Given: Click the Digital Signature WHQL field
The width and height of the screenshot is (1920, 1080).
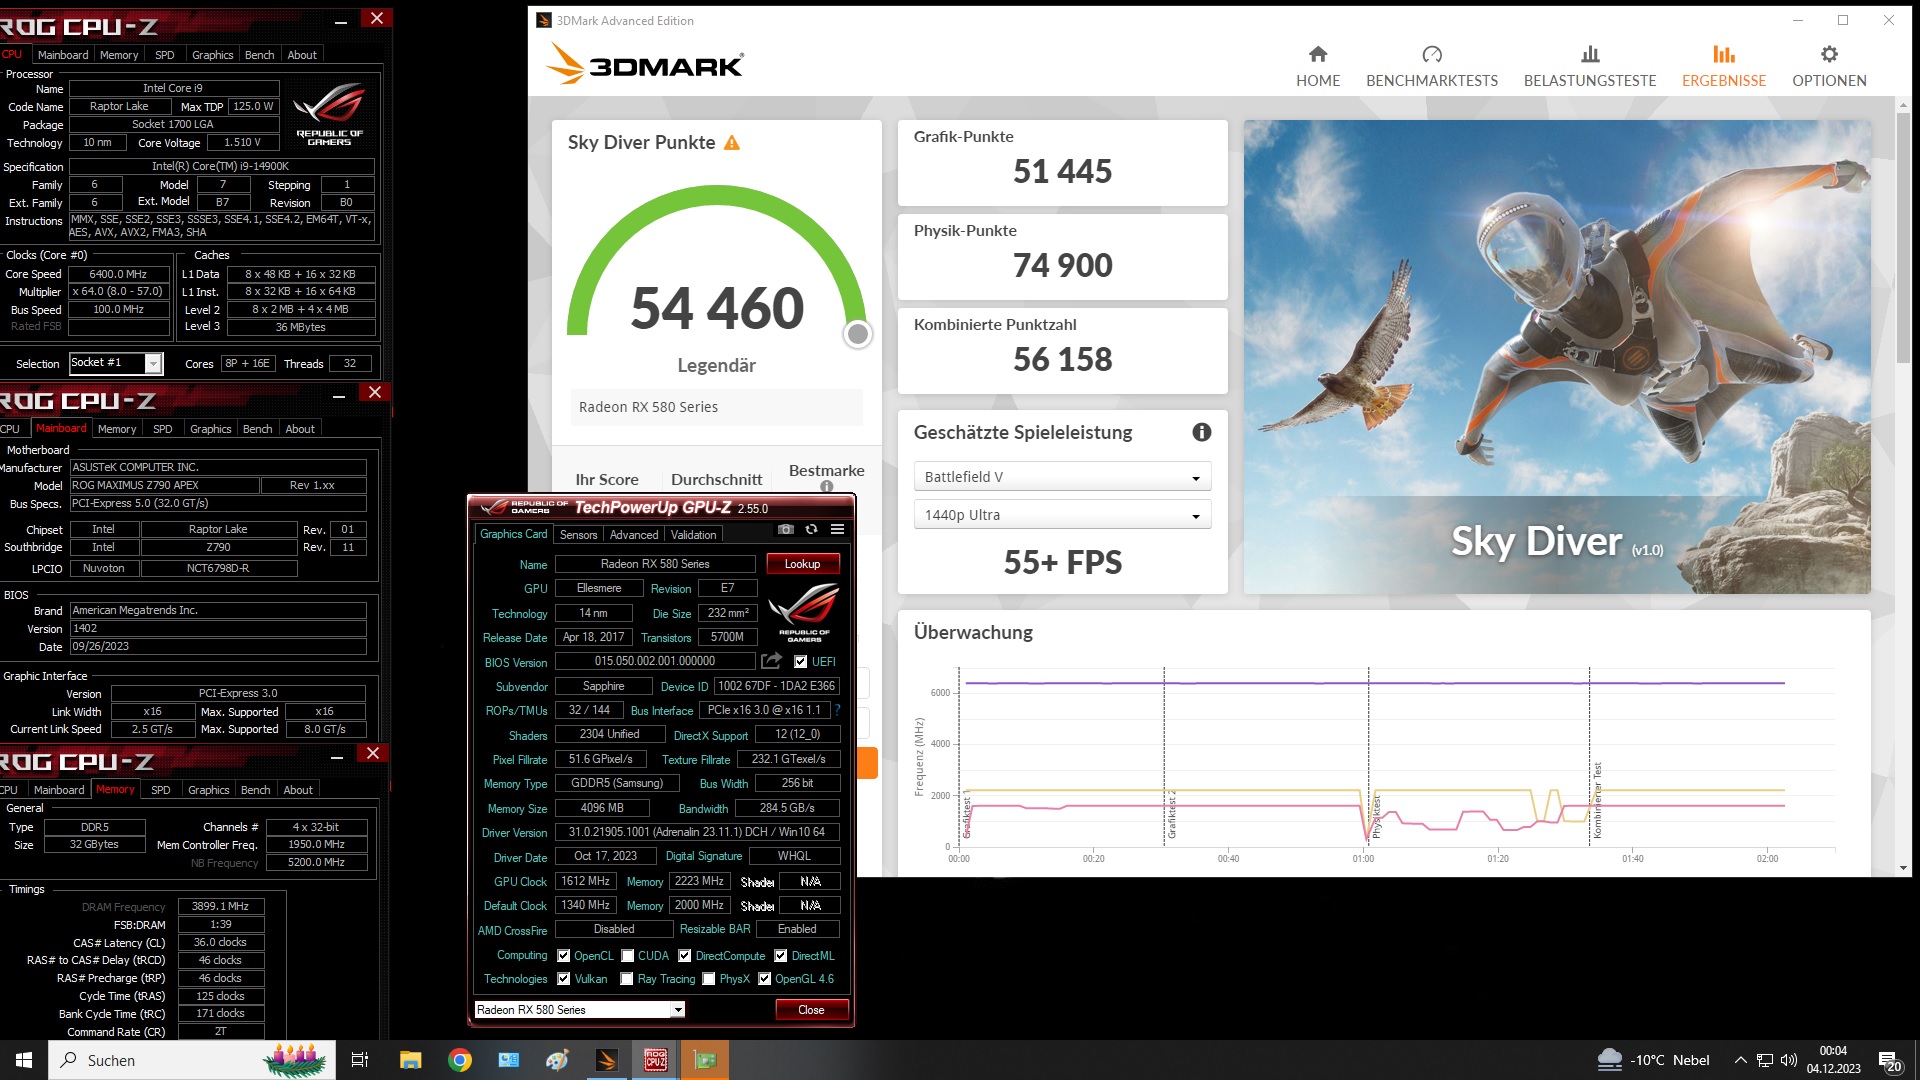Looking at the screenshot, I should (x=794, y=856).
